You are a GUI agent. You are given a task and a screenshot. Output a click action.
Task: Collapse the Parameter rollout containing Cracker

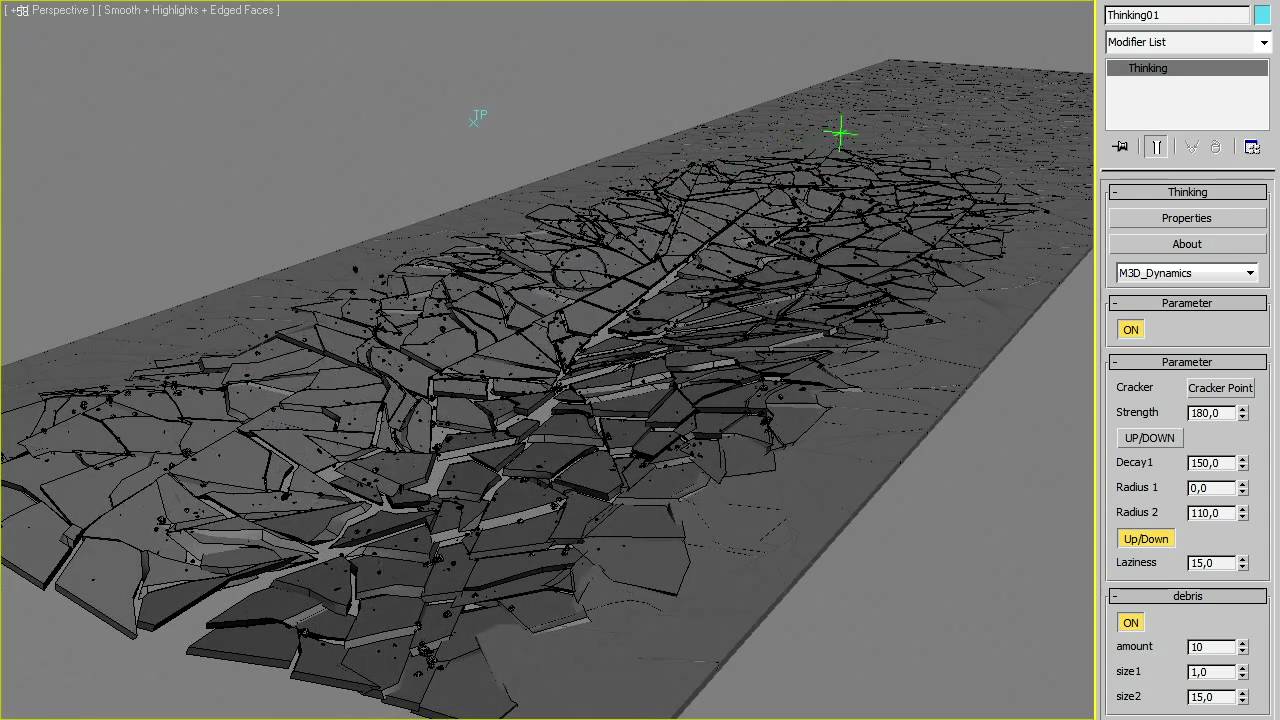[1187, 362]
